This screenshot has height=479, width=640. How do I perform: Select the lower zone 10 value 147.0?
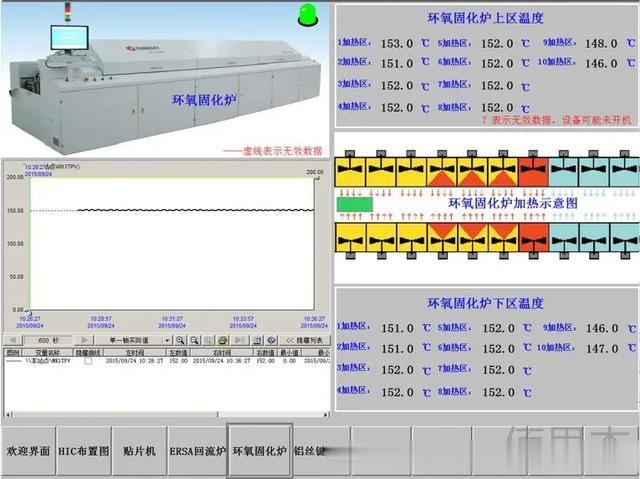click(x=602, y=348)
